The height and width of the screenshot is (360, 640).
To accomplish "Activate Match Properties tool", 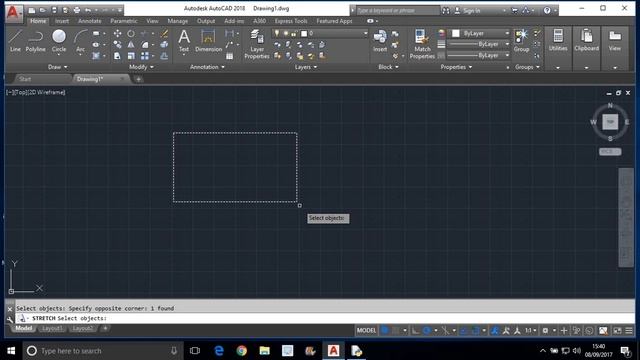I will coord(422,44).
